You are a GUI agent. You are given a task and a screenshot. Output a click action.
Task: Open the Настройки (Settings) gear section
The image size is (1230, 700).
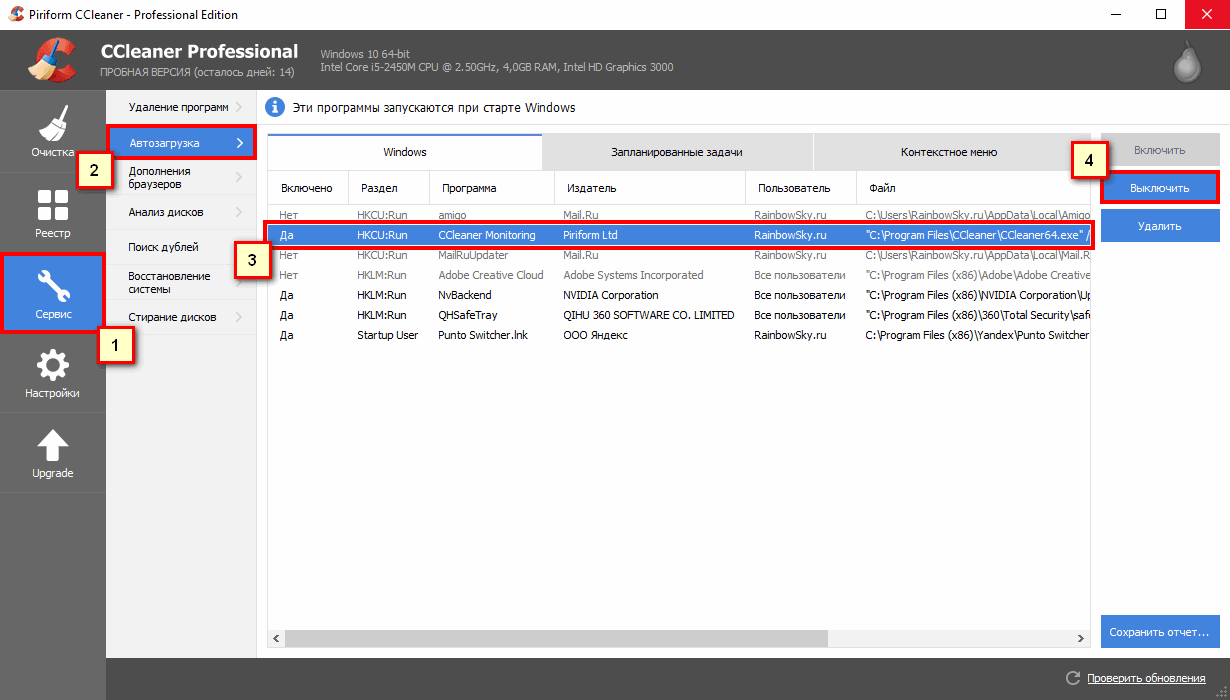click(52, 372)
